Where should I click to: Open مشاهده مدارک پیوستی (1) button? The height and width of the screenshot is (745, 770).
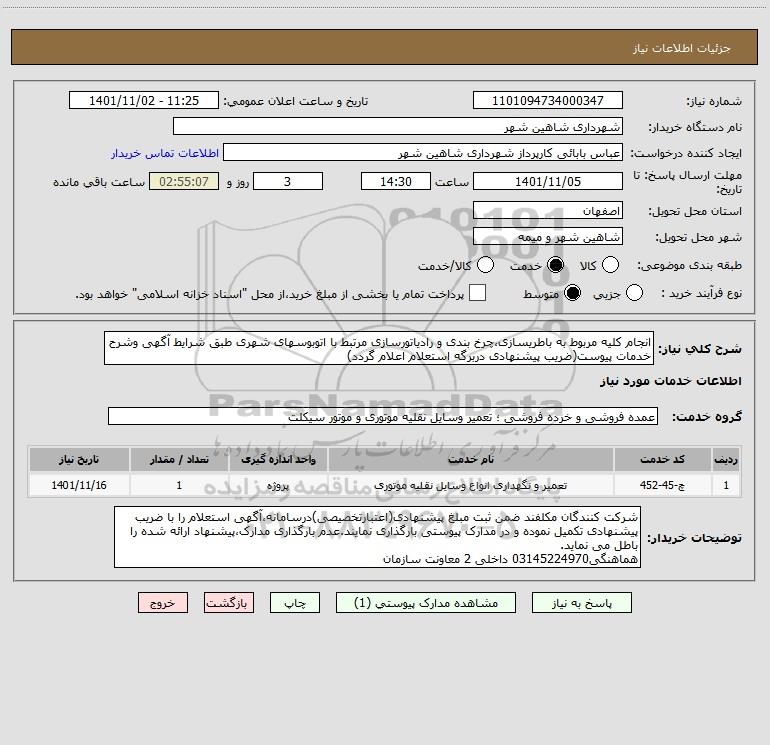click(x=426, y=603)
